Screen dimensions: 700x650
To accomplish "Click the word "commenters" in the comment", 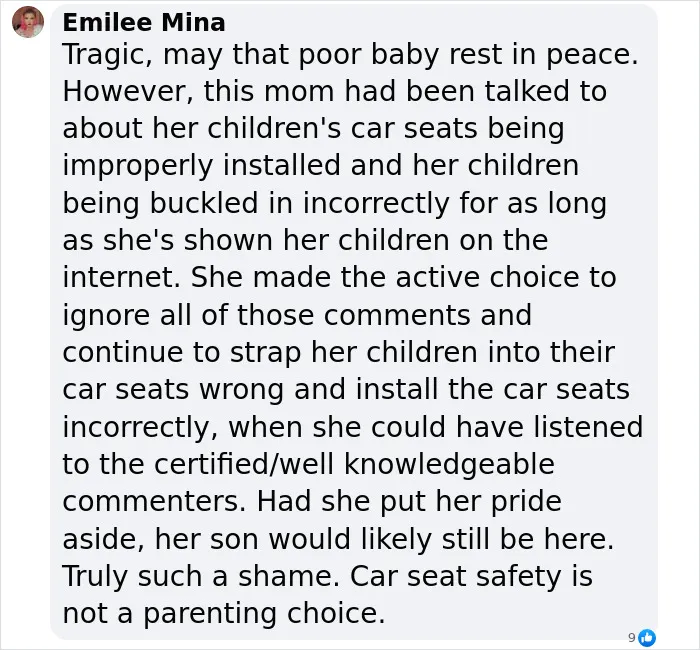I will click(x=151, y=501).
